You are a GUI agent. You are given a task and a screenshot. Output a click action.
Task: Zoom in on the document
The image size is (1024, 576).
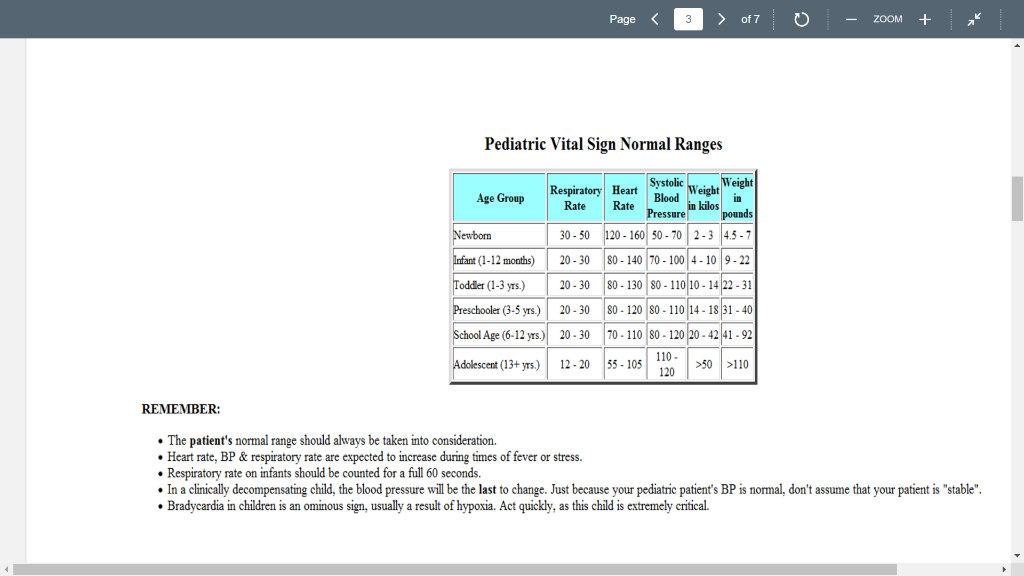click(x=924, y=18)
